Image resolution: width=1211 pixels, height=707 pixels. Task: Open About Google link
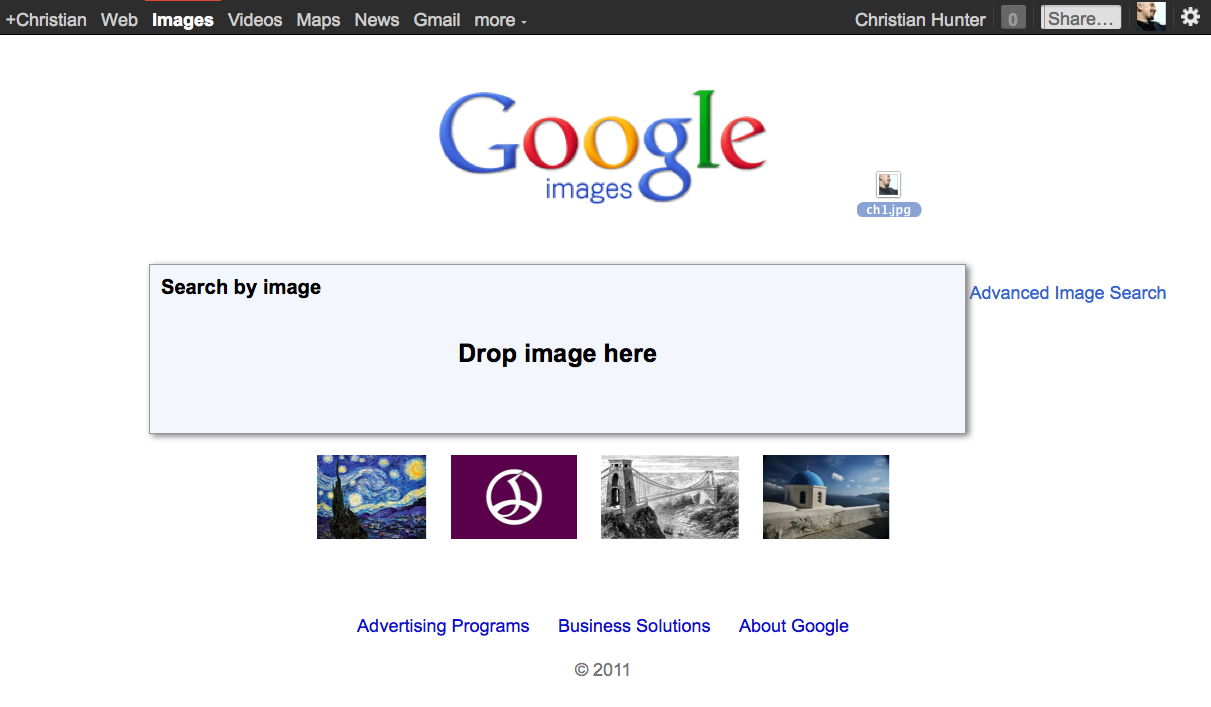pos(794,626)
